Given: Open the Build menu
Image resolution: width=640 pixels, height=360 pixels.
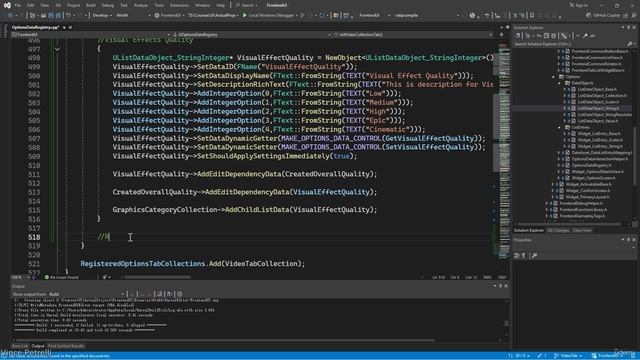Looking at the screenshot, I should (x=91, y=5).
